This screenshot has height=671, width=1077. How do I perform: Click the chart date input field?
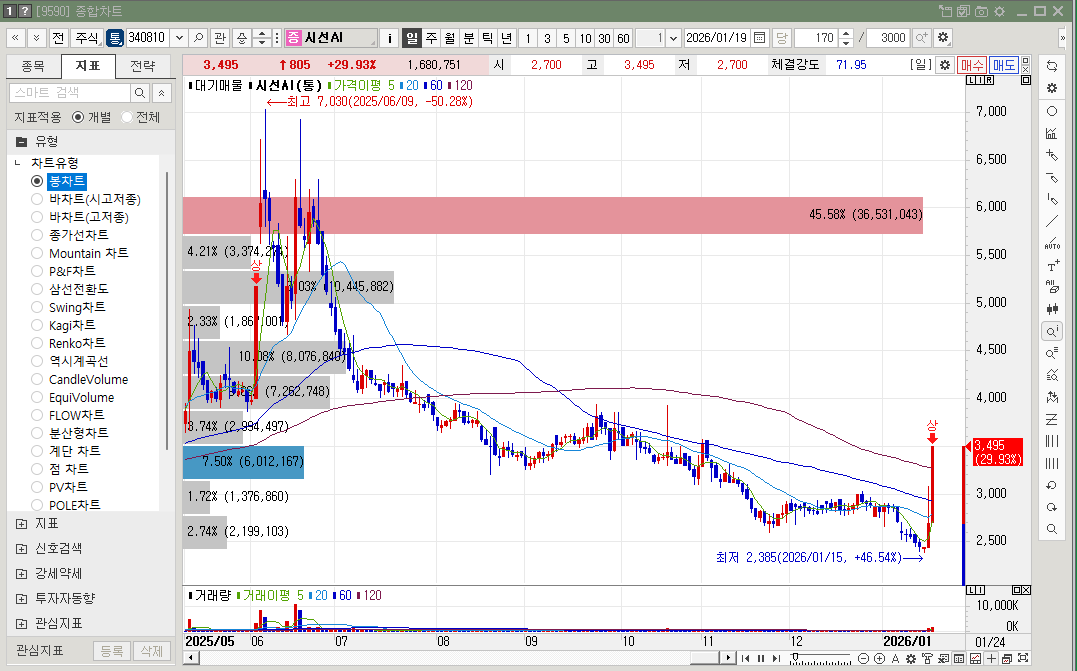pyautogui.click(x=716, y=38)
